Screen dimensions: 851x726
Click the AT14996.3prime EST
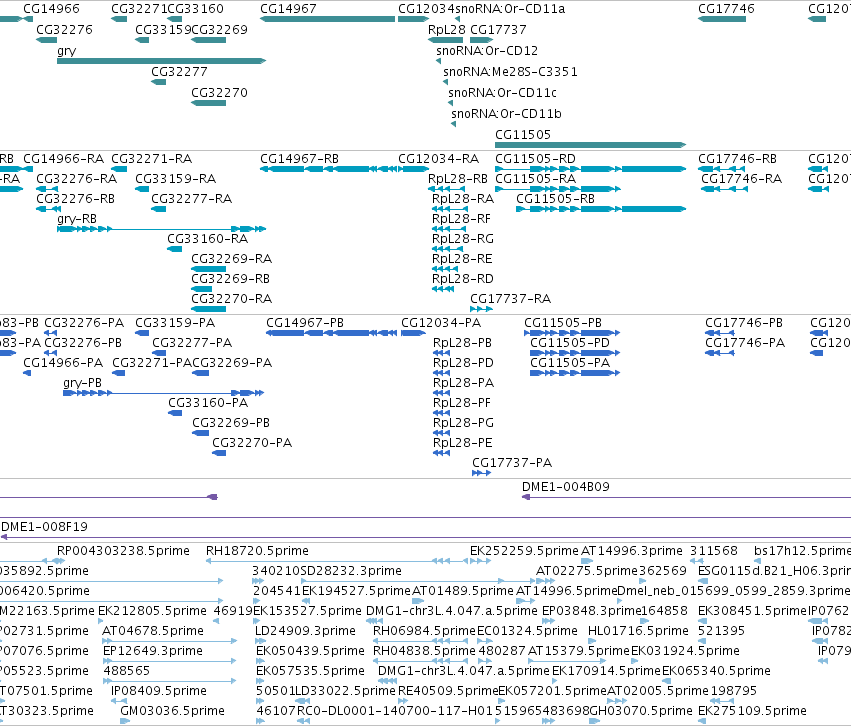pyautogui.click(x=588, y=561)
